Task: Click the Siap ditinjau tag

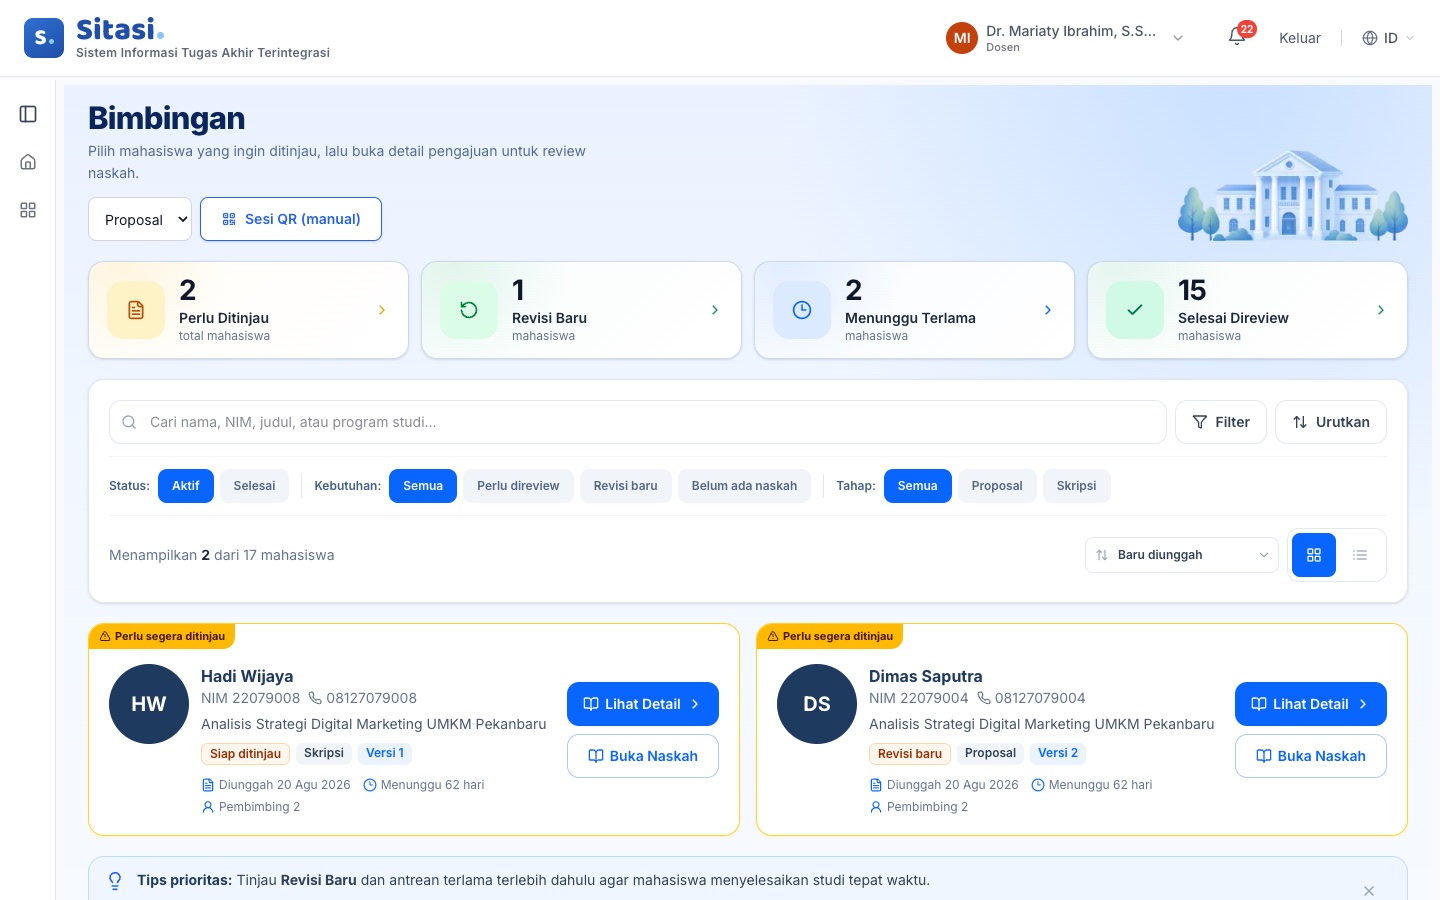Action: coord(245,754)
